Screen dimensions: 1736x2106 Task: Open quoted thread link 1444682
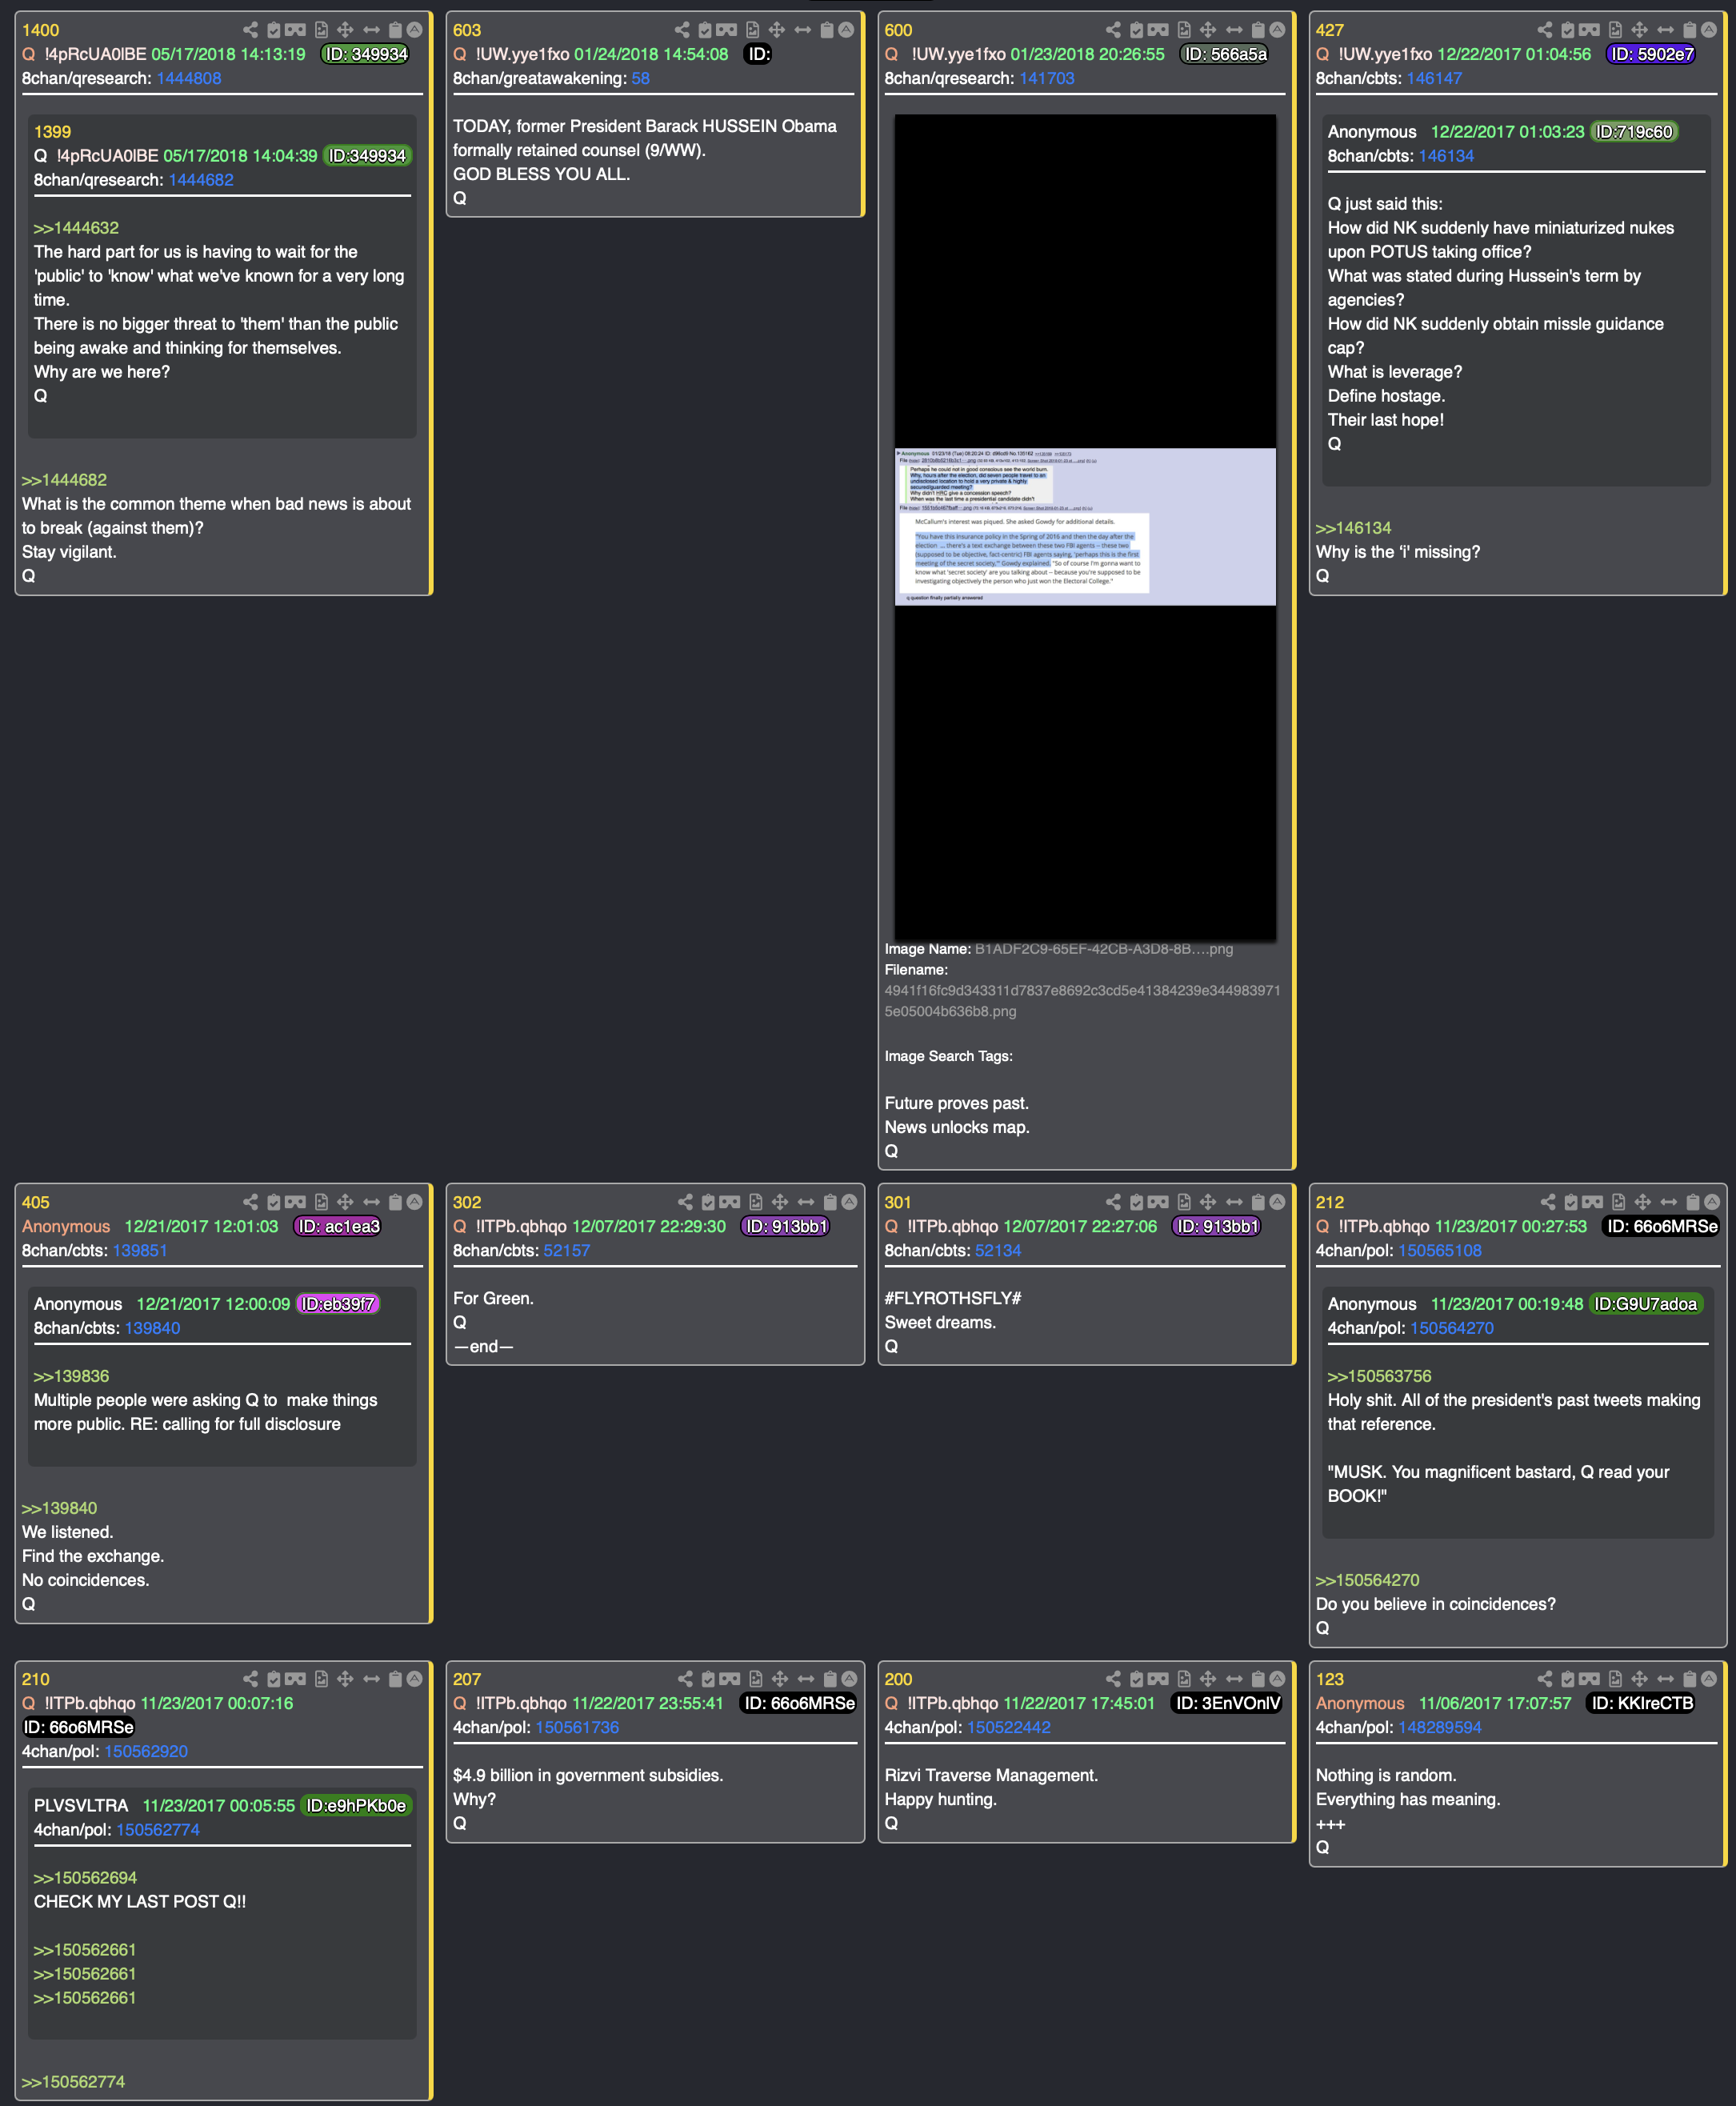point(201,180)
